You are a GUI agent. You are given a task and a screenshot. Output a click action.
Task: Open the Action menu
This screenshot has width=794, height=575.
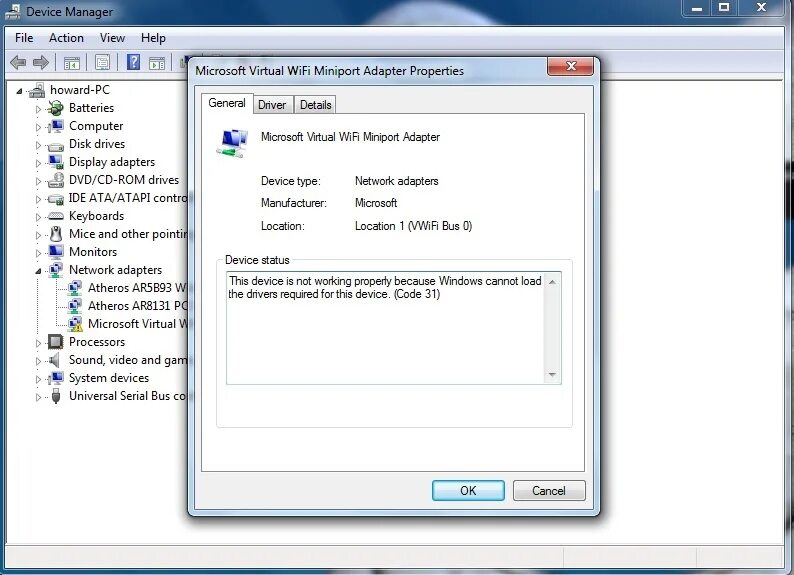(x=66, y=38)
